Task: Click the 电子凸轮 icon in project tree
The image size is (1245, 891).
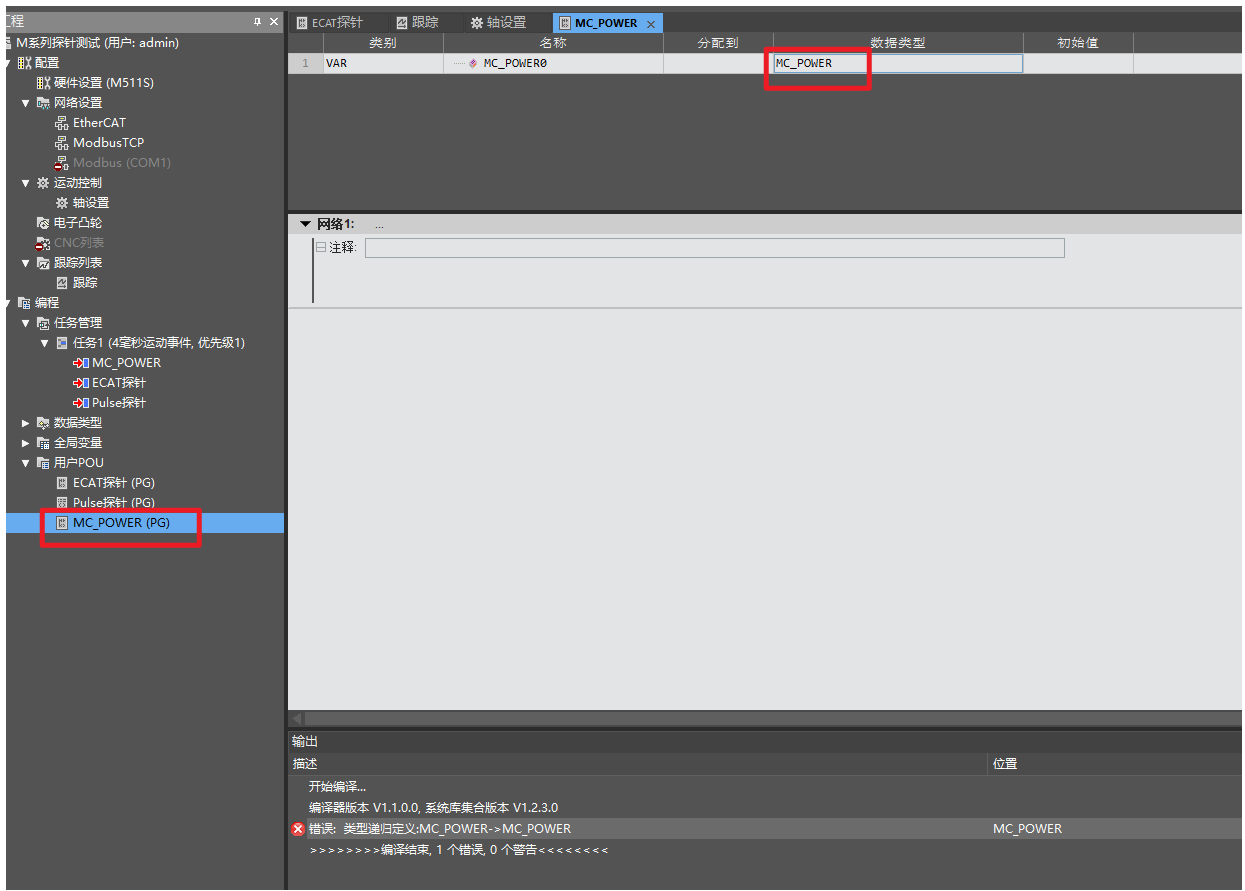Action: (x=42, y=223)
